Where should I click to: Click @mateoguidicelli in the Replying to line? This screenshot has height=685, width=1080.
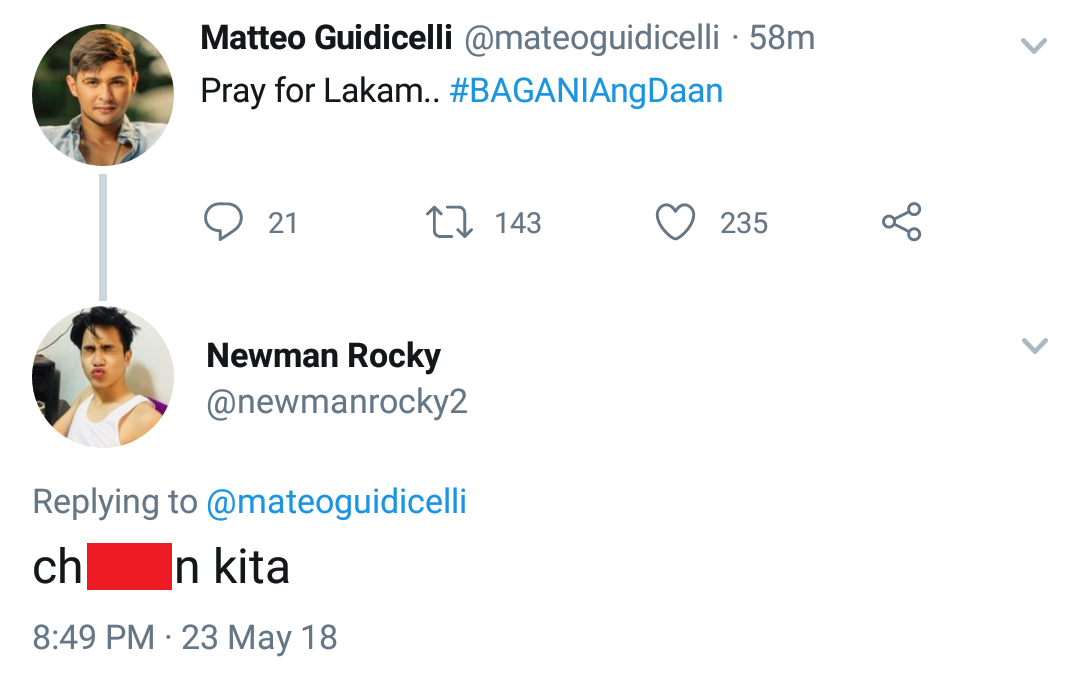click(336, 501)
